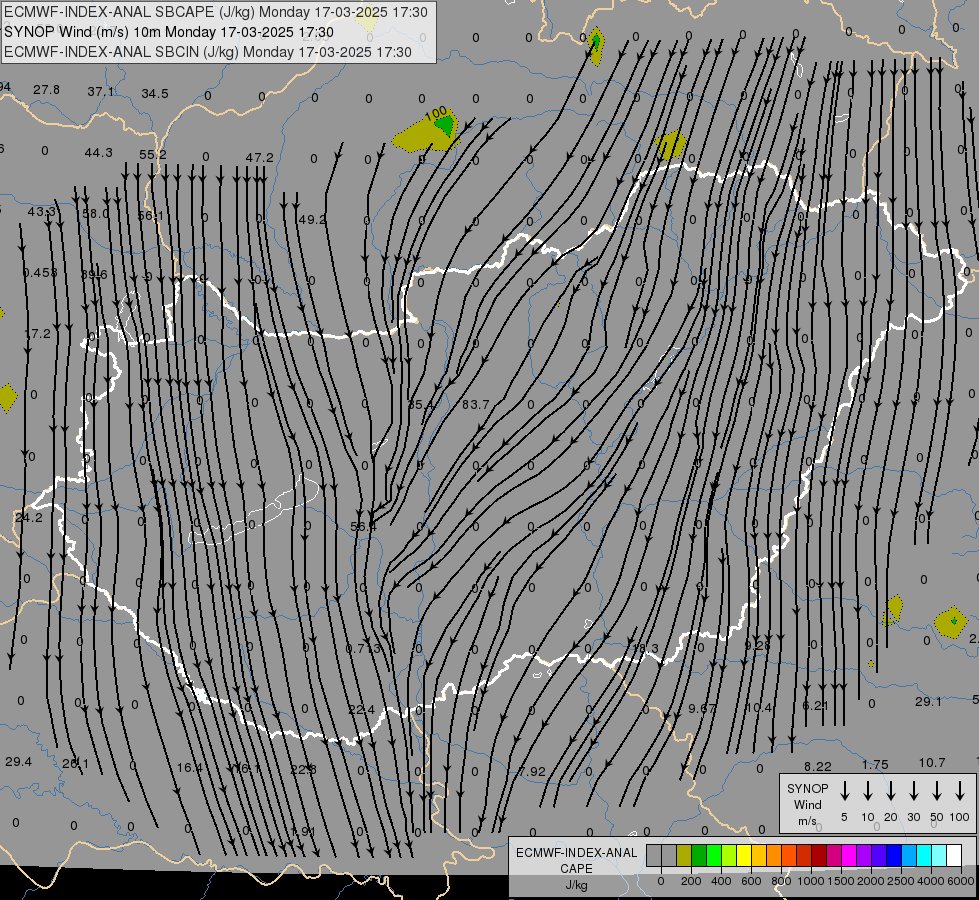Click the pale cyan CAPE legend swatch

(x=938, y=855)
